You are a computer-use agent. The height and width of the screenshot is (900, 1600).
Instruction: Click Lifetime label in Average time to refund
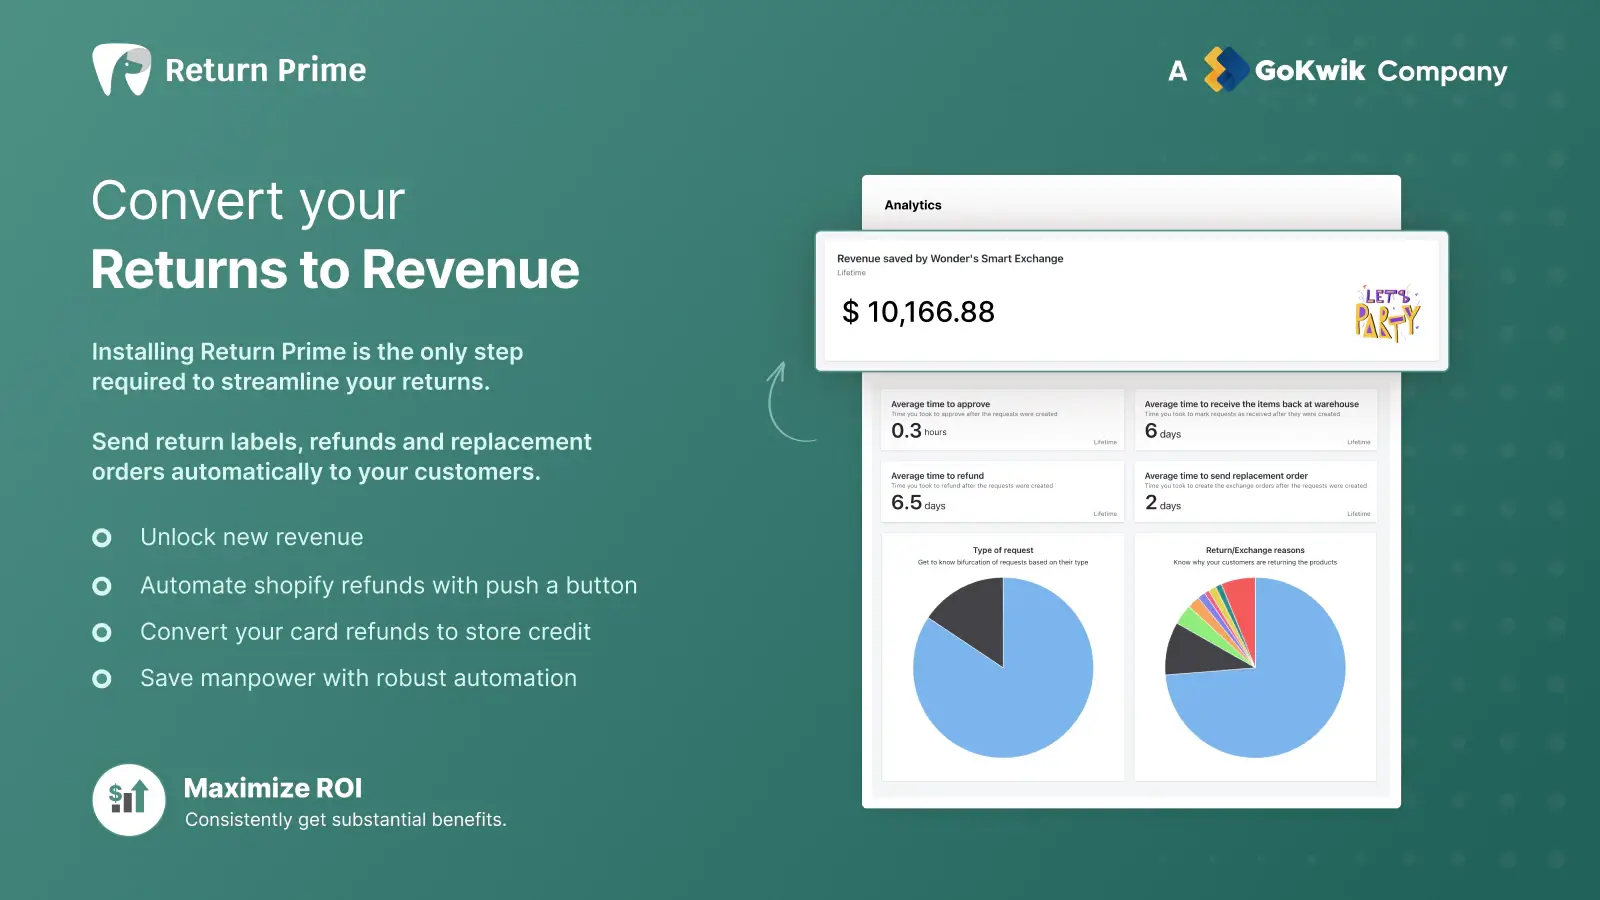click(1104, 514)
